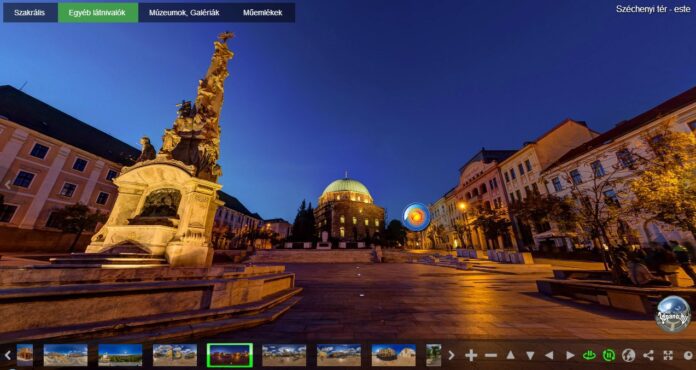Show previous thumbnails with the left chevron

[x=8, y=355]
